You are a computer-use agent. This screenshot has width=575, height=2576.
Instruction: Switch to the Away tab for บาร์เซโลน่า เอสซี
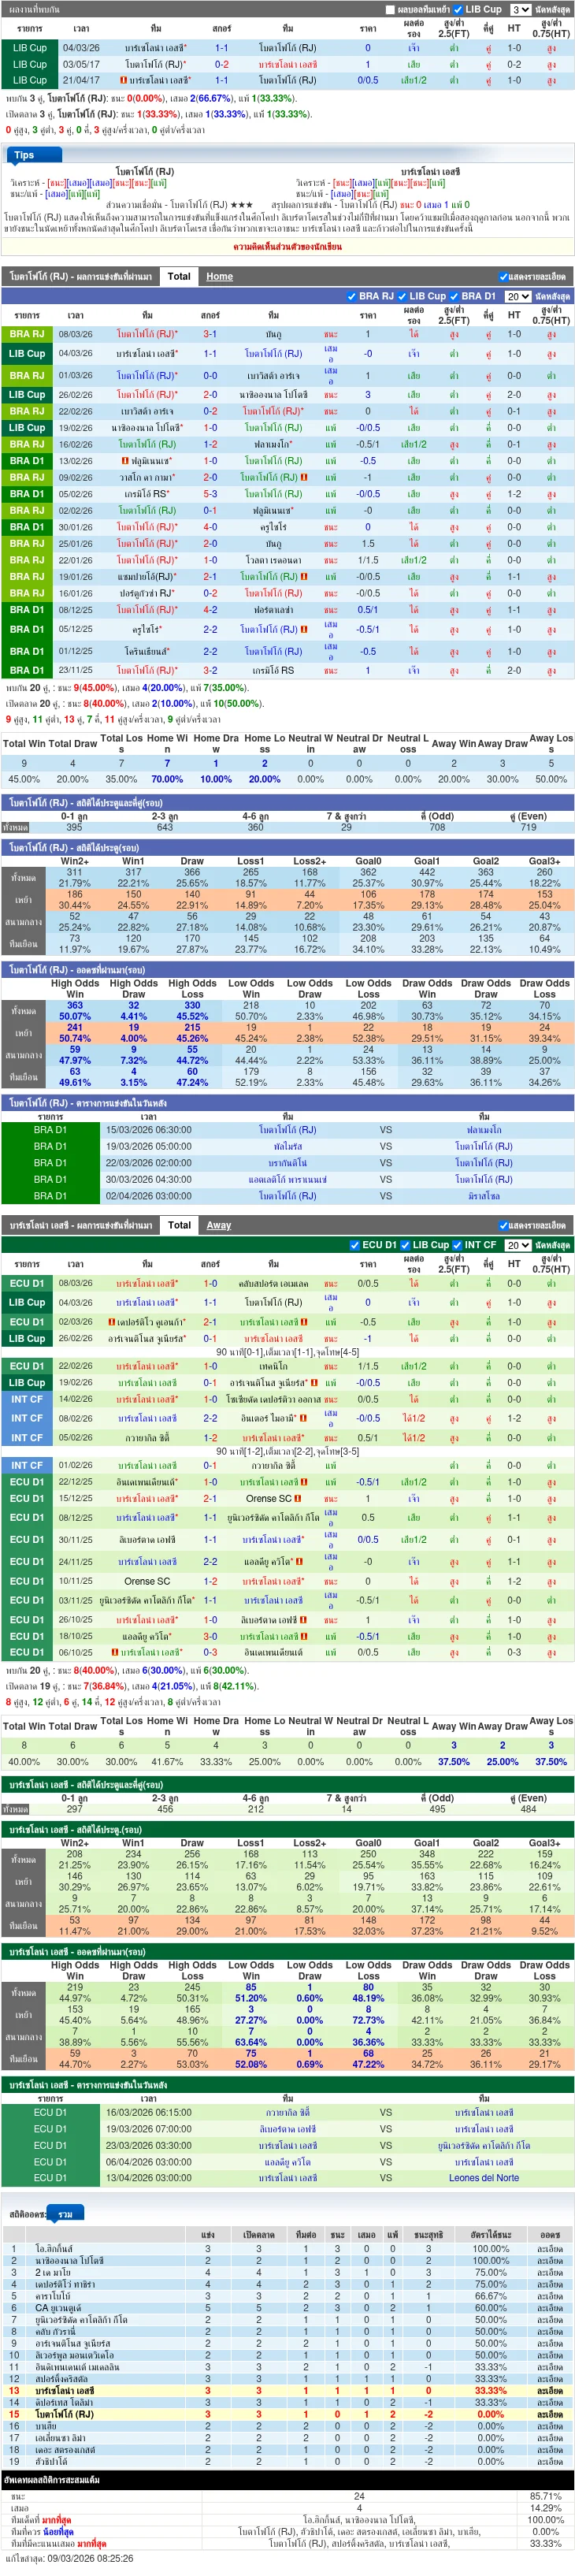[x=218, y=1226]
